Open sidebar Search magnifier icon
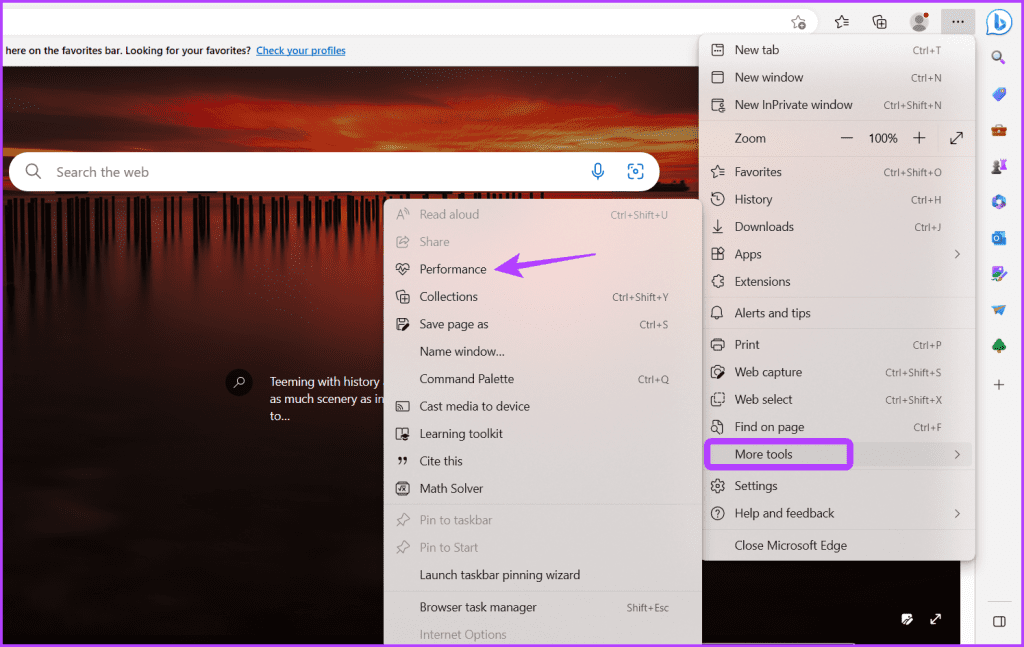The height and width of the screenshot is (647, 1024). click(x=999, y=58)
